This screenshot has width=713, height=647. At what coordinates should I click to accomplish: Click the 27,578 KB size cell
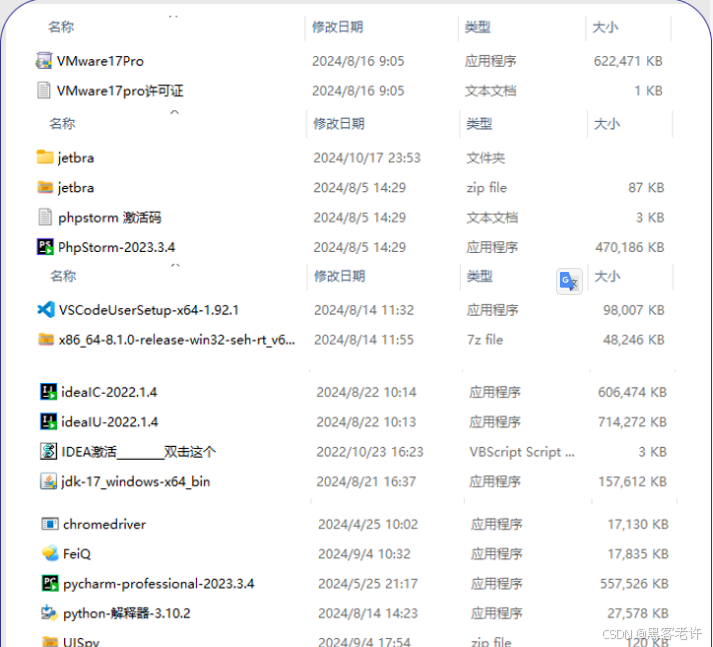click(638, 613)
